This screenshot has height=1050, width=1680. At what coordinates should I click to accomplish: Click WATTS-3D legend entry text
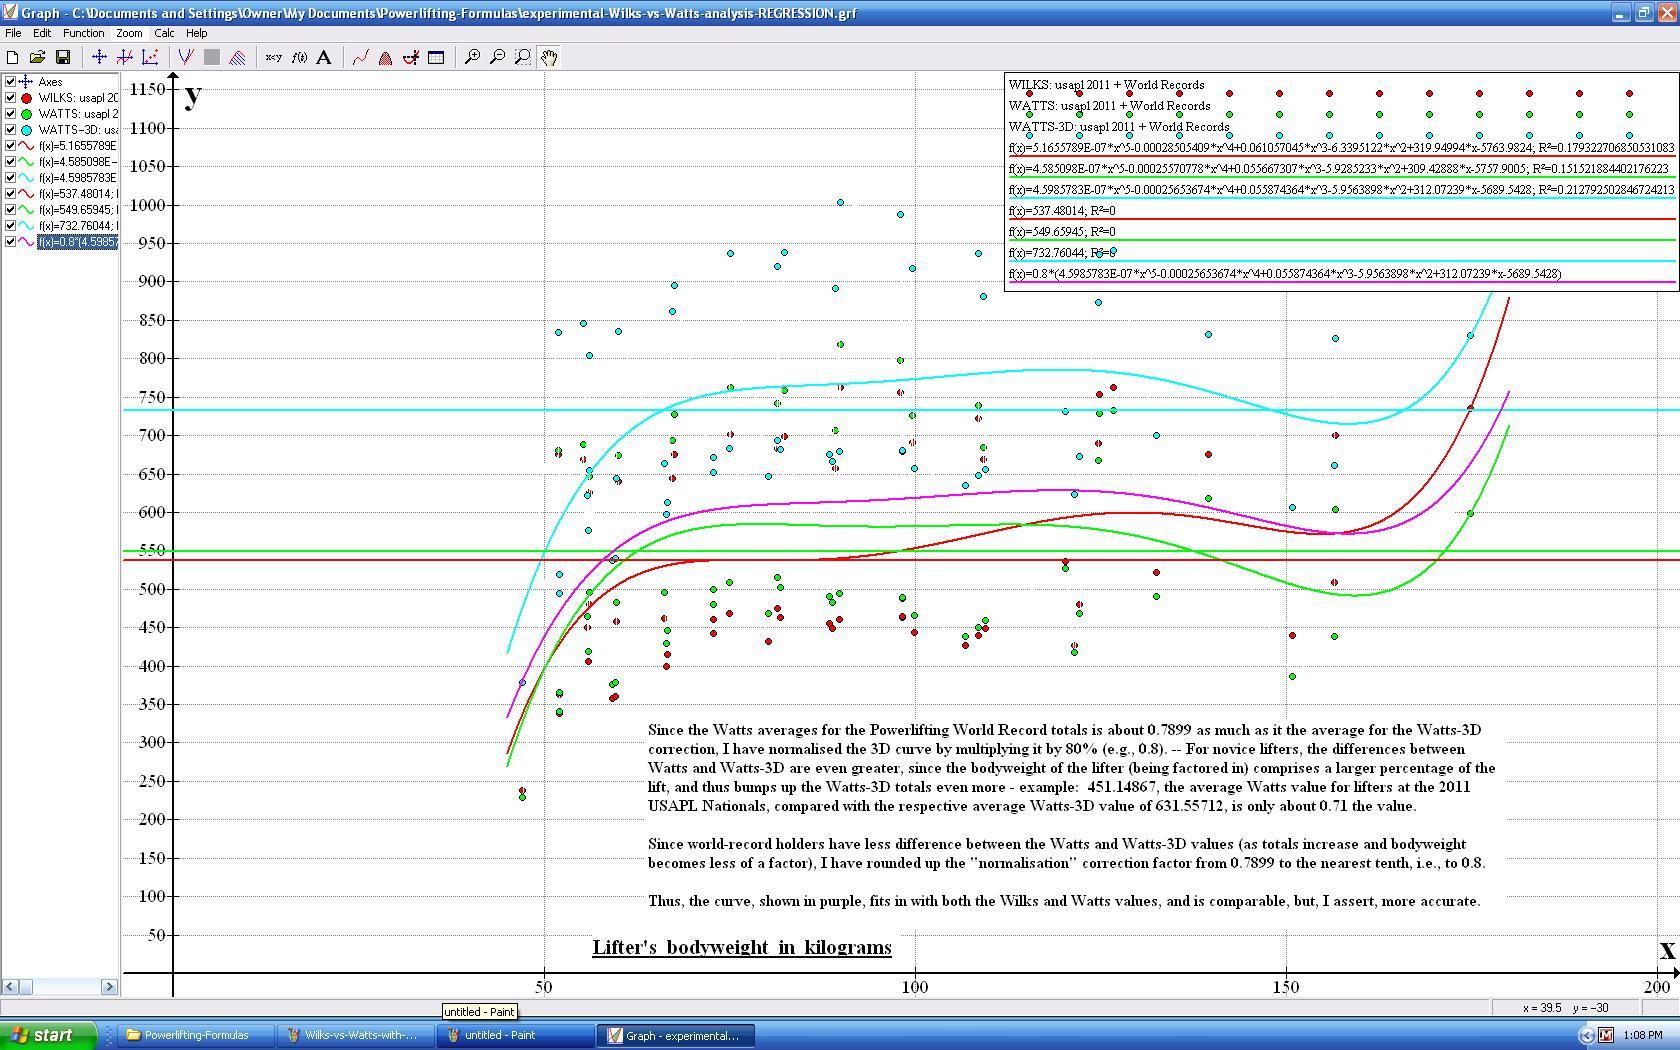[1119, 127]
